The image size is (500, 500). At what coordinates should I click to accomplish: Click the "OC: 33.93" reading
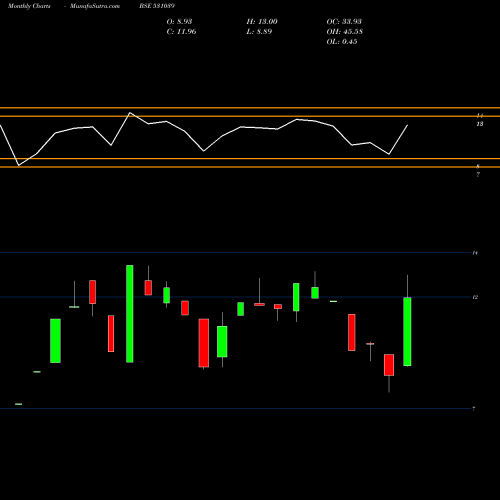(x=344, y=21)
